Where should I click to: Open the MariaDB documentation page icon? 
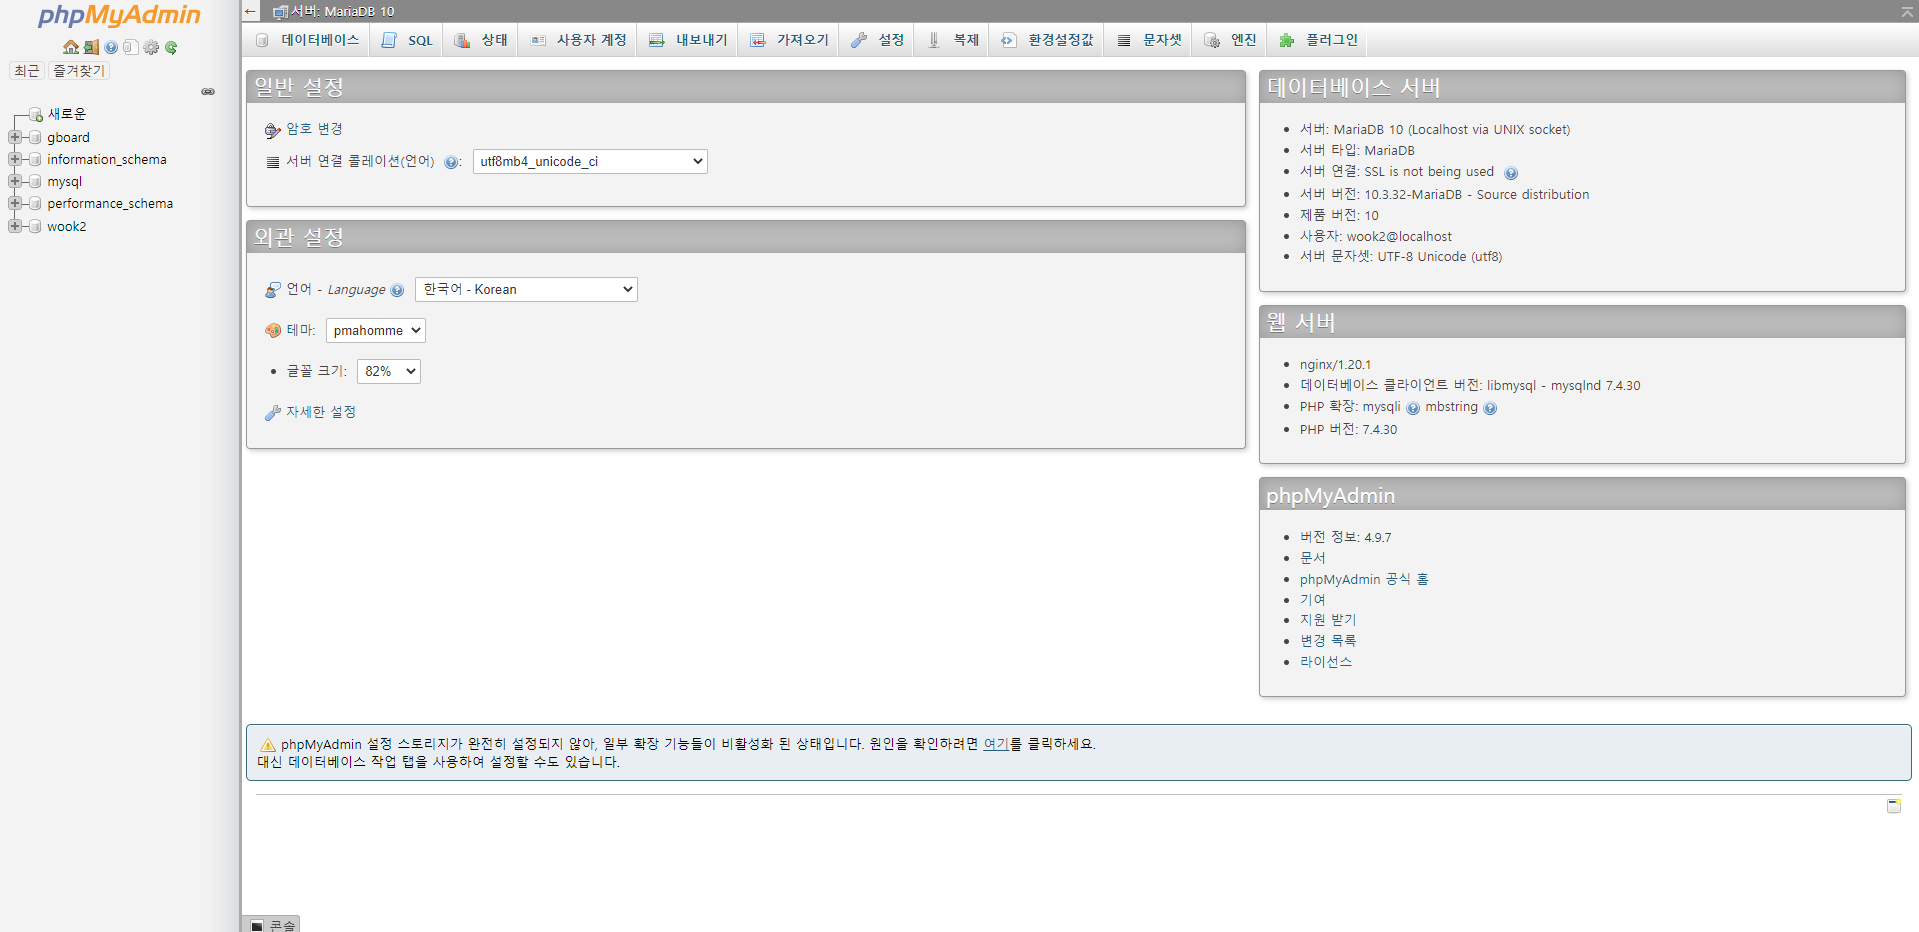pos(131,47)
